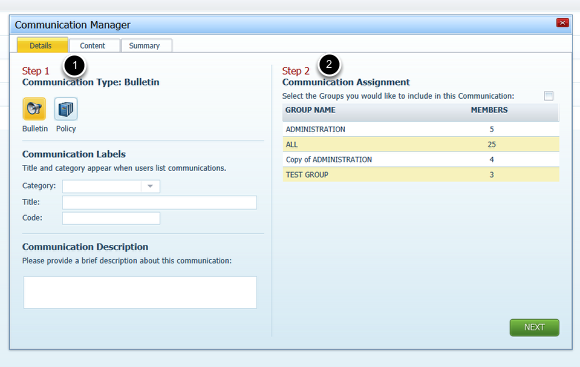Focus the Title input field
This screenshot has height=367, width=580.
tap(159, 202)
